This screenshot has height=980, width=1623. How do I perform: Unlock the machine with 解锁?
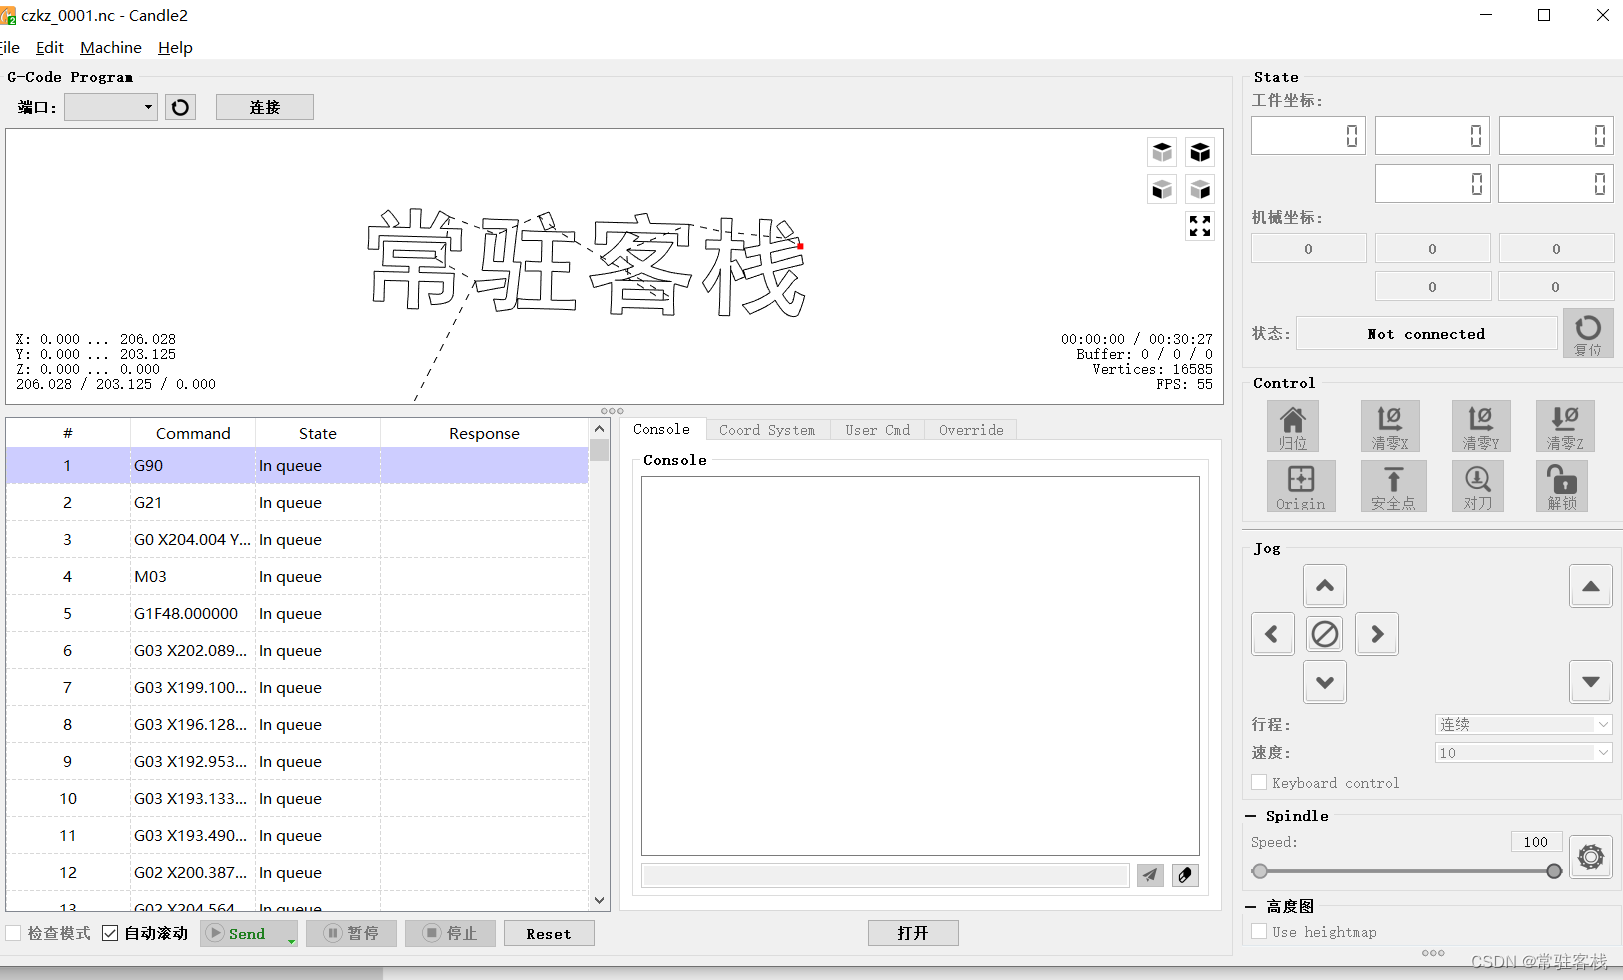click(1562, 487)
